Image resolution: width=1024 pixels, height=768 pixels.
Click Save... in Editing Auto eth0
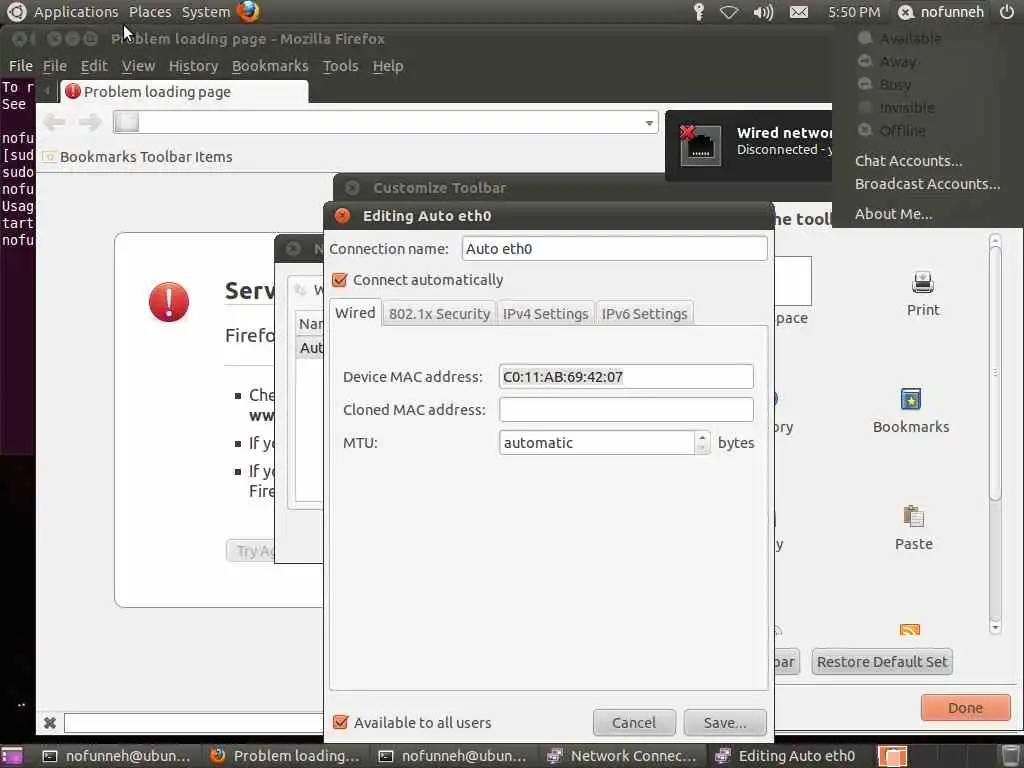pos(724,722)
